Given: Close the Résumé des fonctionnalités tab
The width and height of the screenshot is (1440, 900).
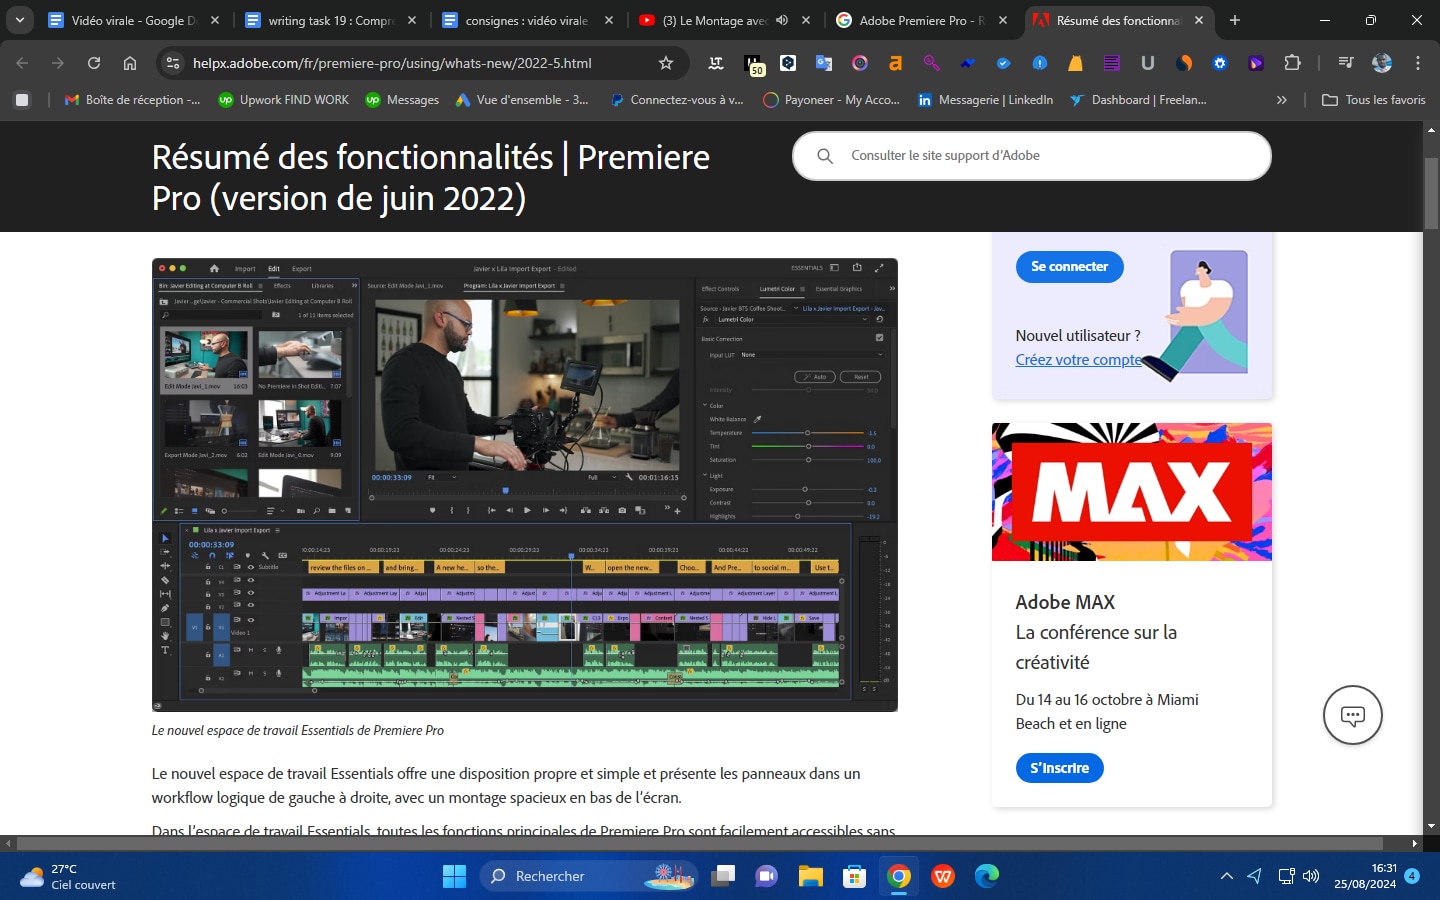Looking at the screenshot, I should point(1199,20).
